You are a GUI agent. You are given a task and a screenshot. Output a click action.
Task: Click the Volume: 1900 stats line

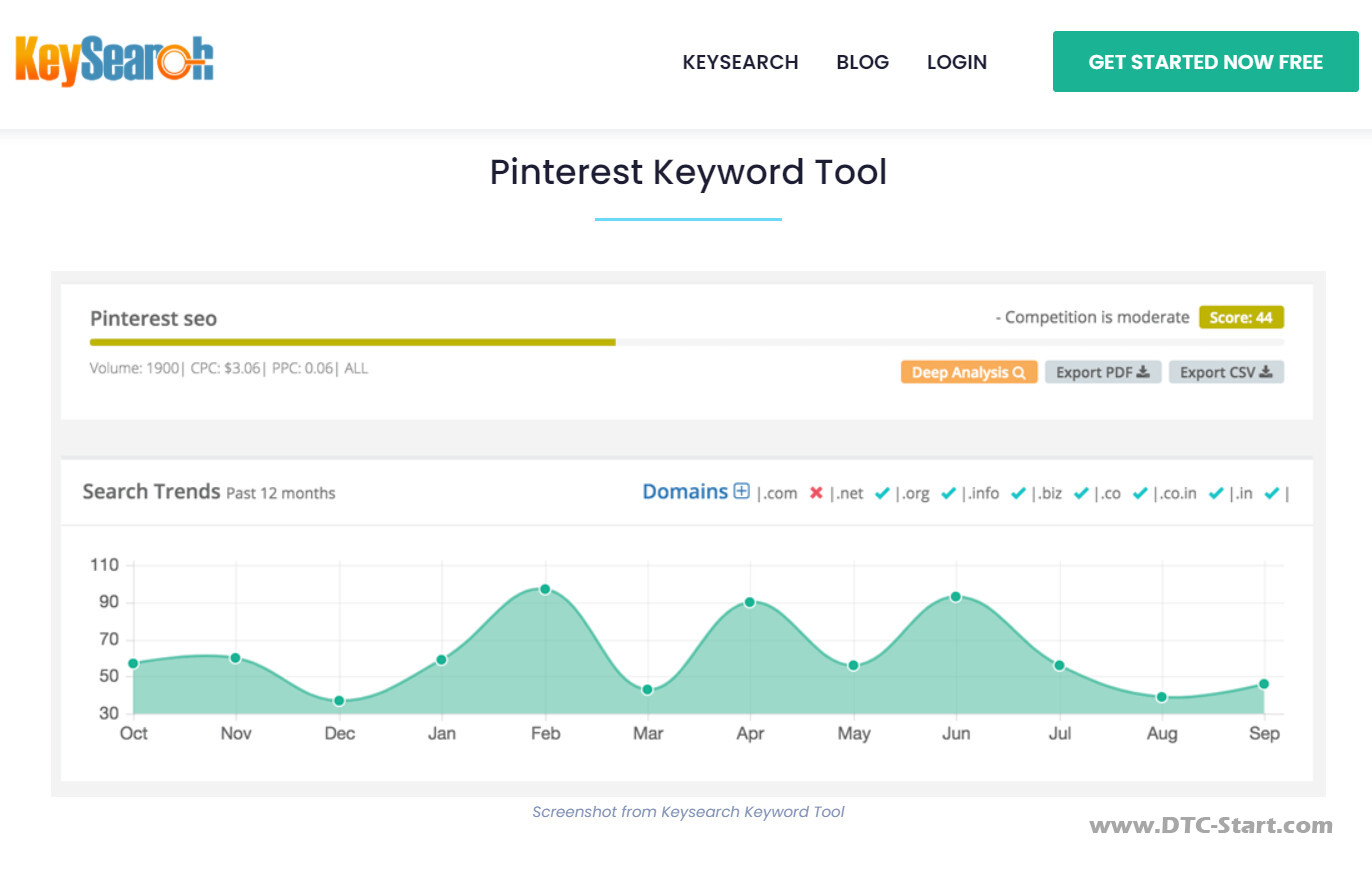pyautogui.click(x=229, y=368)
